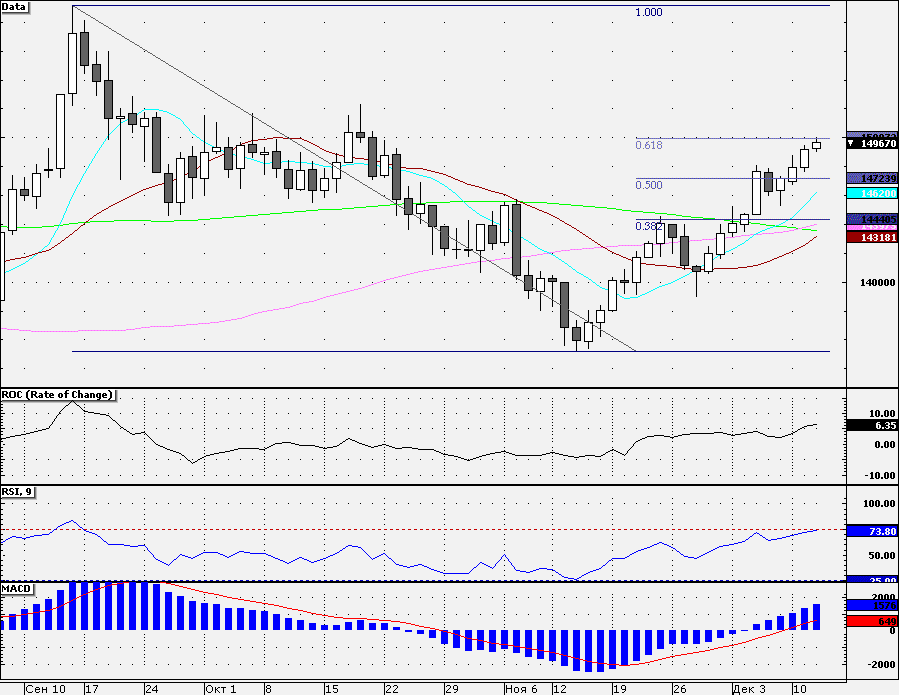
Task: Select the -10.00 ROC axis value
Action: tap(880, 475)
